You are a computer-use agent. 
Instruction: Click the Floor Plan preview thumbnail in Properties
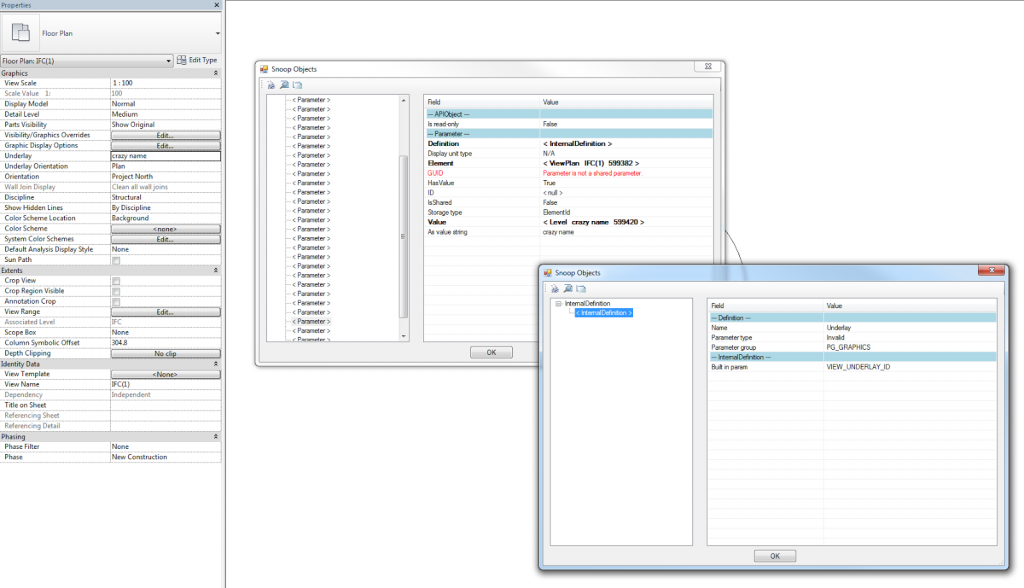coord(20,32)
